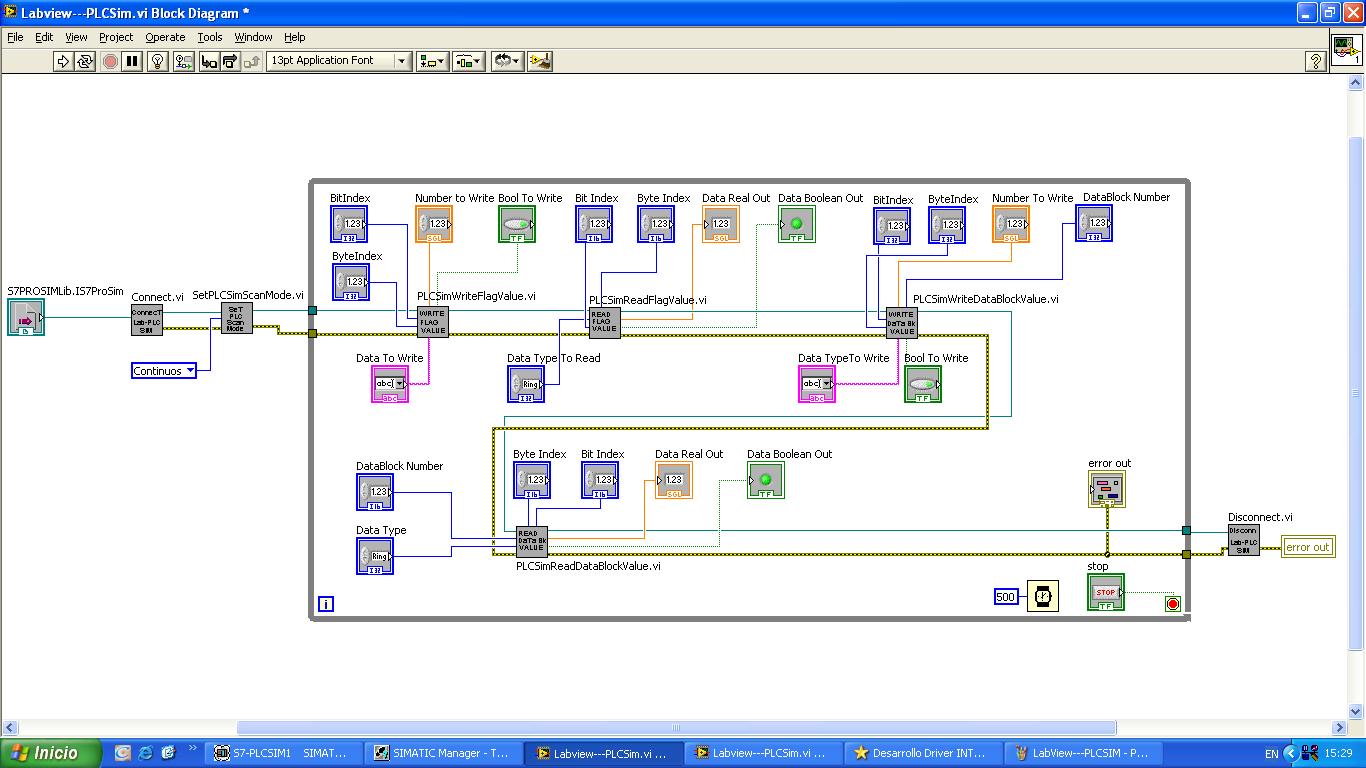Toggle the Pause button in toolbar

(x=132, y=61)
